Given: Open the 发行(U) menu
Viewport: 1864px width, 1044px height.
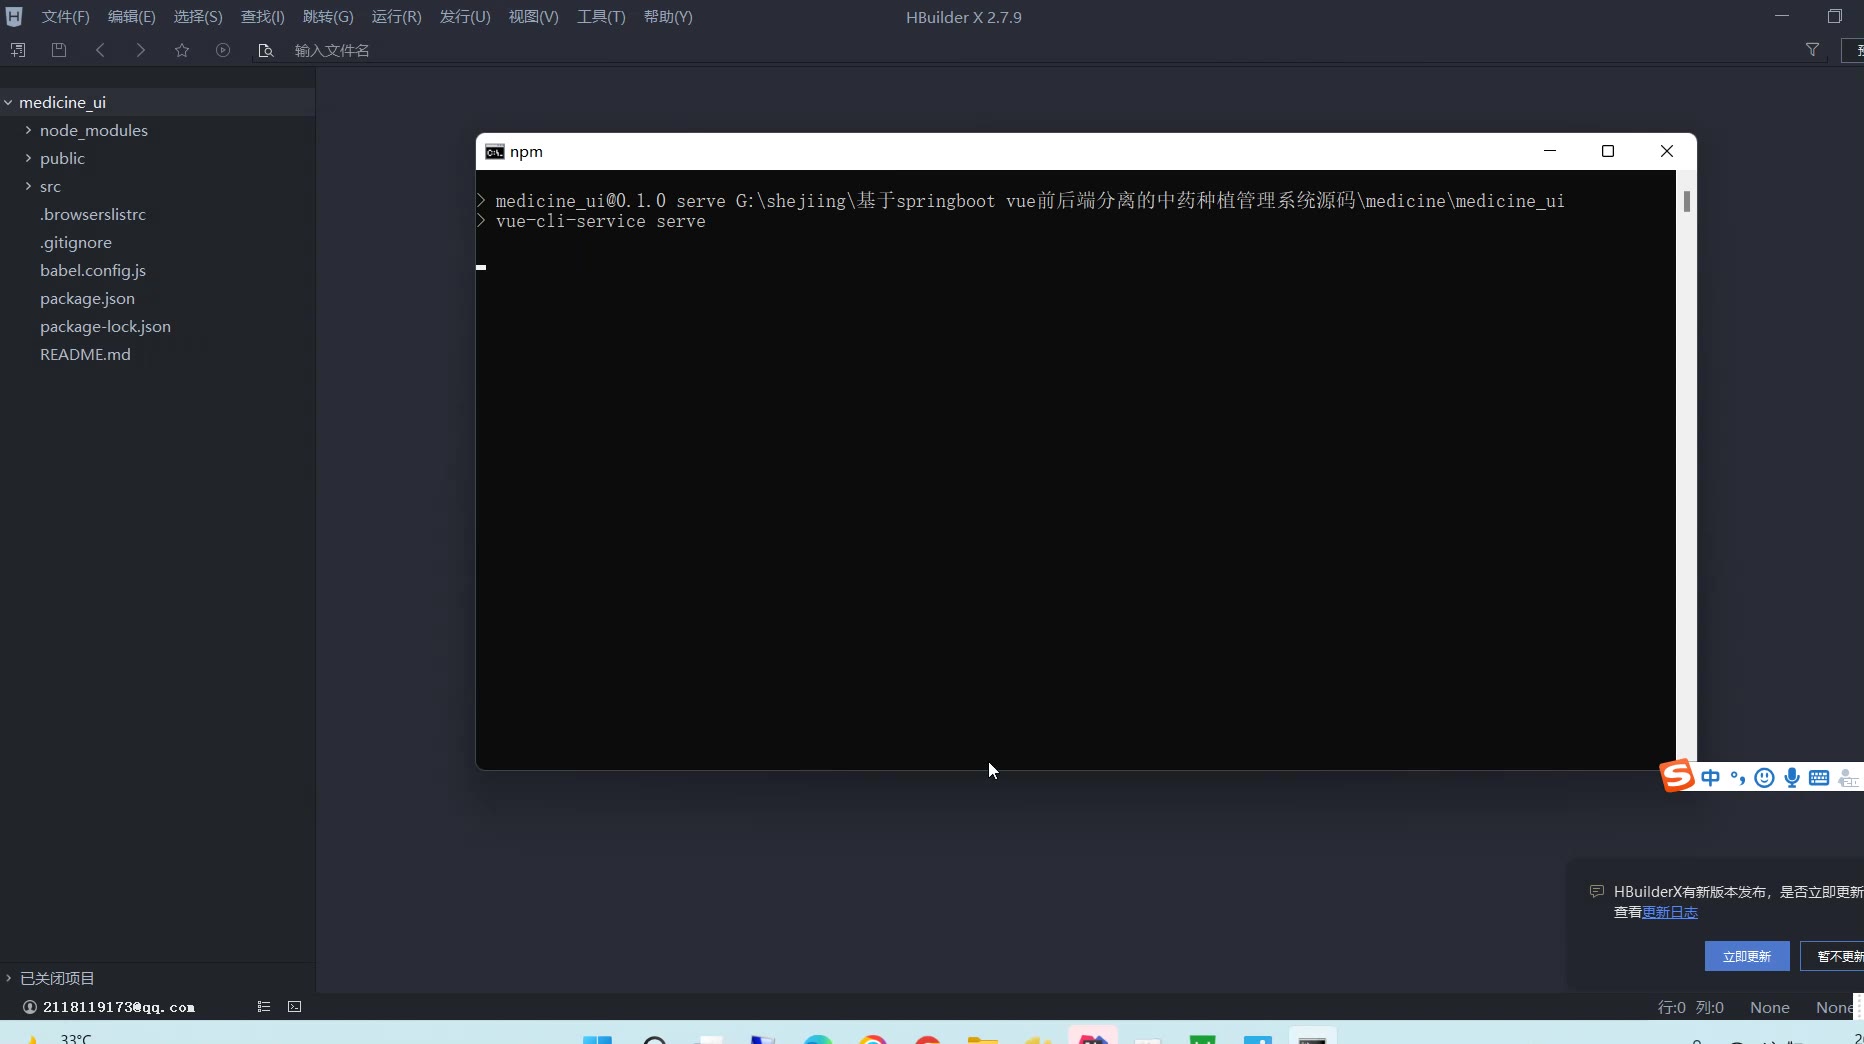Looking at the screenshot, I should [465, 17].
